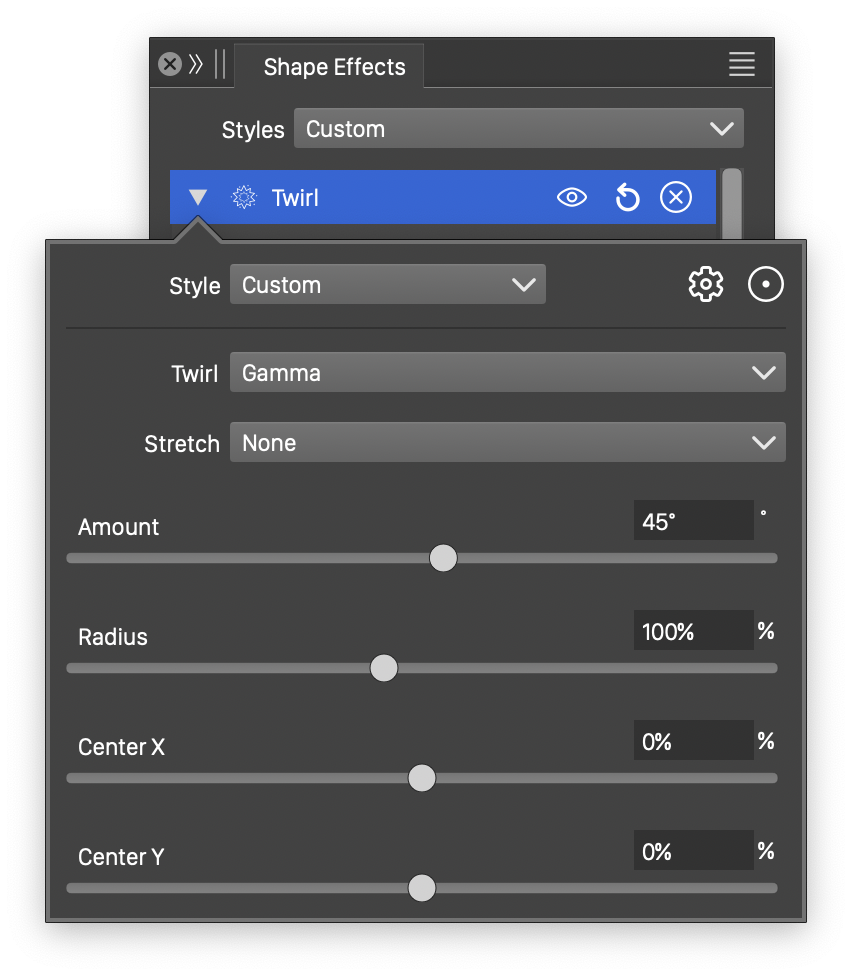Click the circular center target icon
Image resolution: width=852 pixels, height=976 pixels.
pyautogui.click(x=766, y=285)
